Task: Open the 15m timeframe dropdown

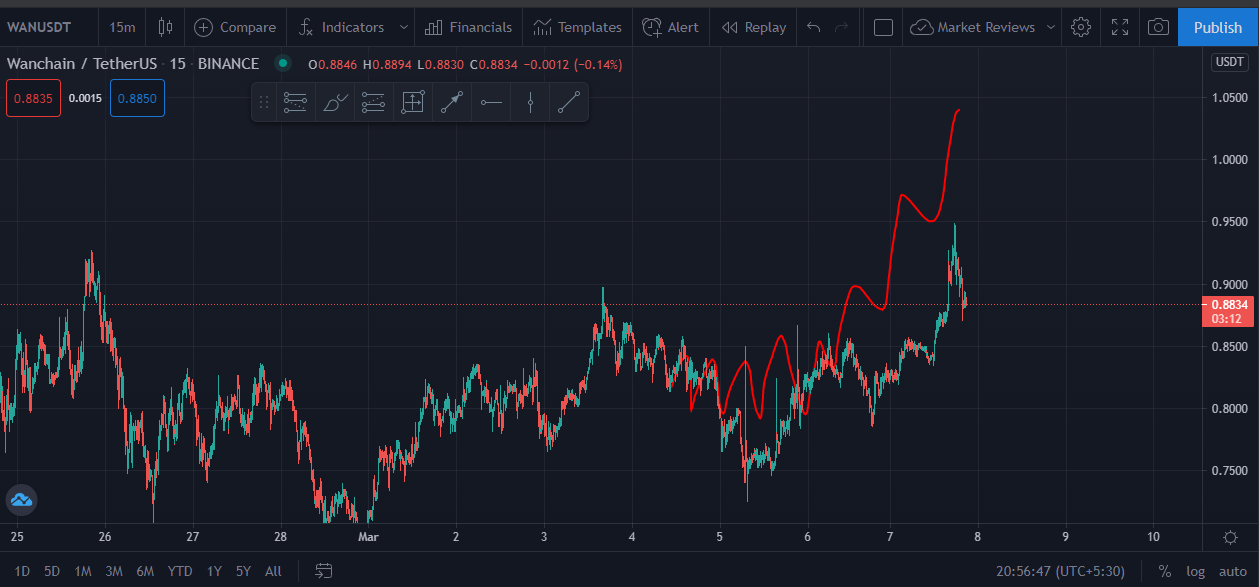Action: point(122,27)
